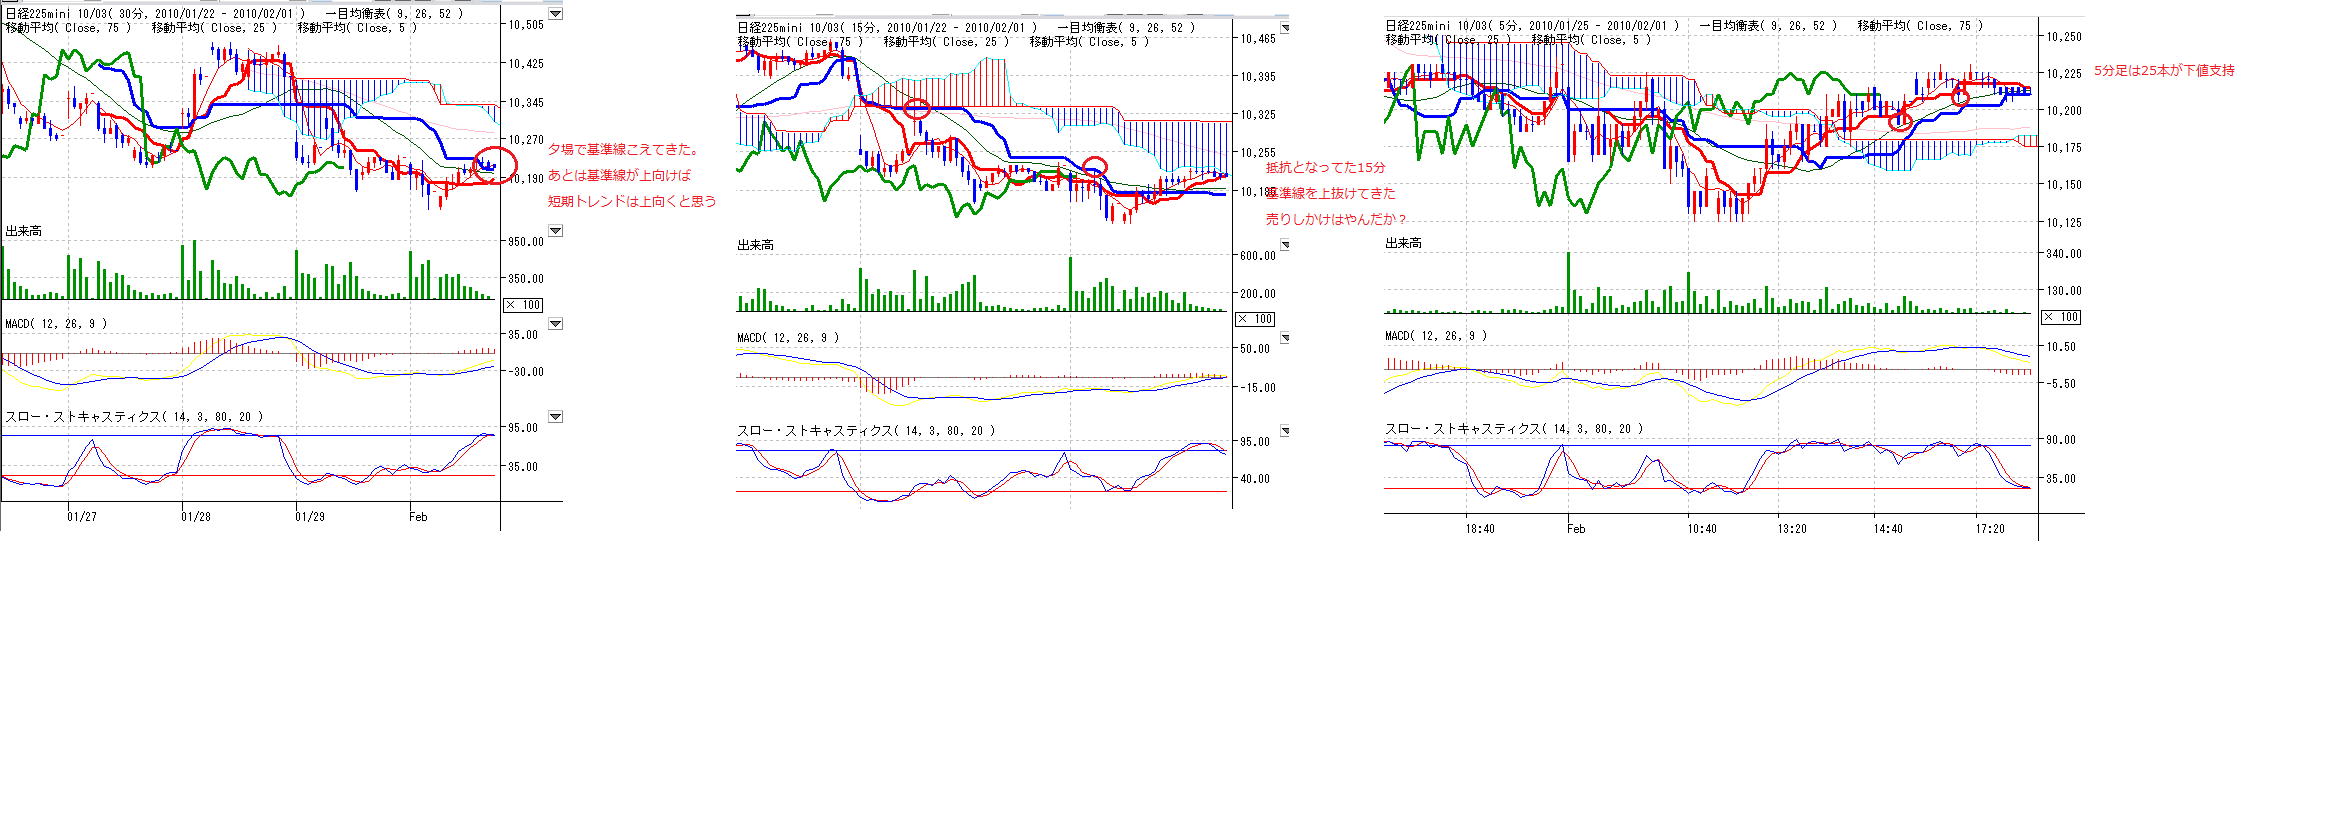Image resolution: width=2330 pixels, height=822 pixels.
Task: Click the red note 5分足は25本が下値支持
Action: (2164, 71)
